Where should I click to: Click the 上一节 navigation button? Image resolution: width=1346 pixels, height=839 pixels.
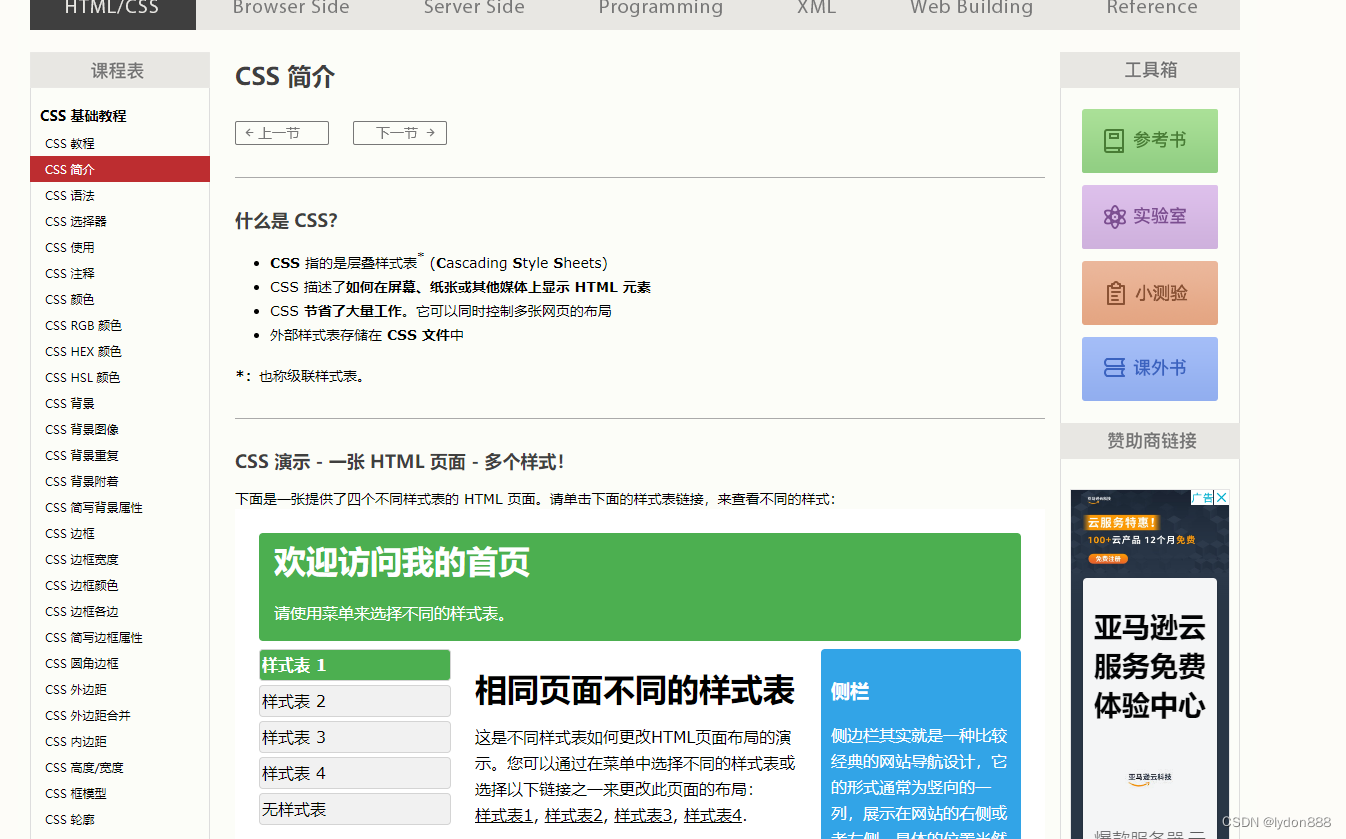tap(281, 132)
